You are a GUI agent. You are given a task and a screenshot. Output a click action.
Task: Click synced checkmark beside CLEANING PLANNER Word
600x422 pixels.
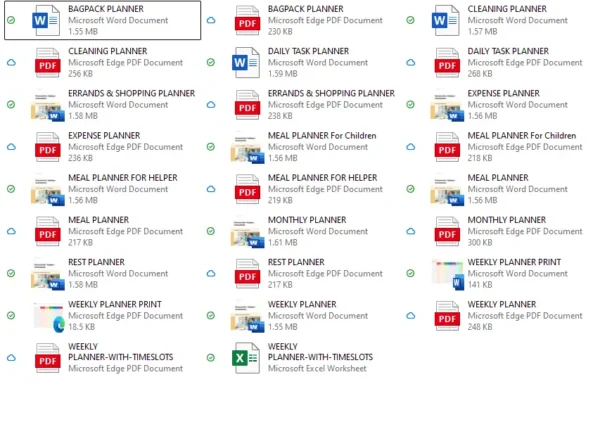[411, 20]
